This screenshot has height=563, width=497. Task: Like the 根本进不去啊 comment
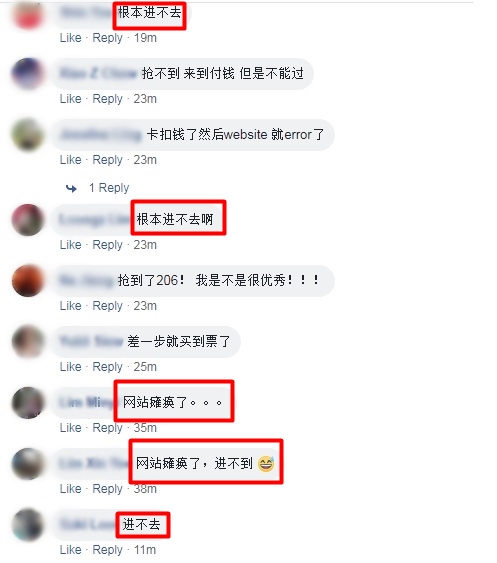pyautogui.click(x=71, y=245)
